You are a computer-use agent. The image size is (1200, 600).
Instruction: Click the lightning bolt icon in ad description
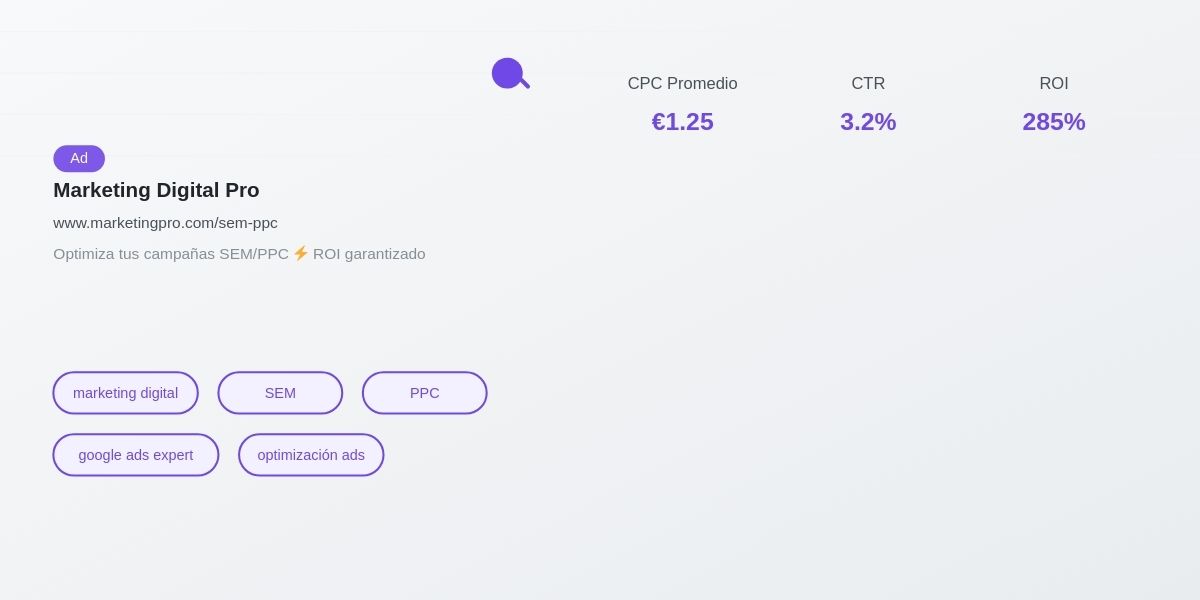[301, 253]
